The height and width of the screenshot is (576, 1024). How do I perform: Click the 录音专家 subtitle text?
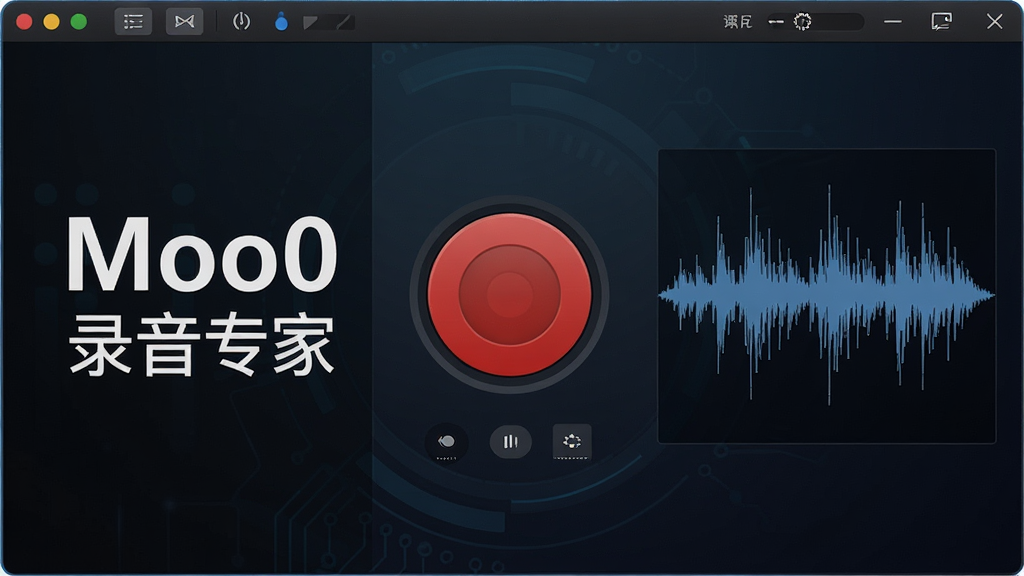click(202, 345)
